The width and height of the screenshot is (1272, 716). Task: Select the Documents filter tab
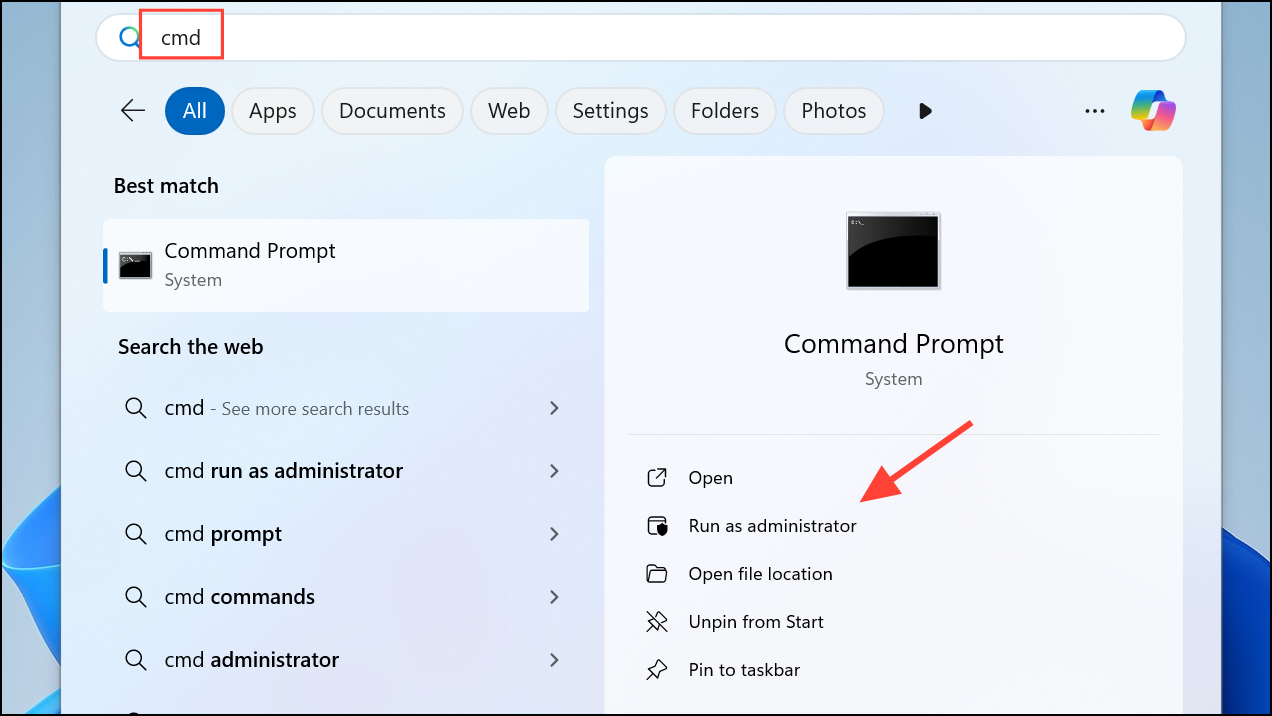coord(392,111)
